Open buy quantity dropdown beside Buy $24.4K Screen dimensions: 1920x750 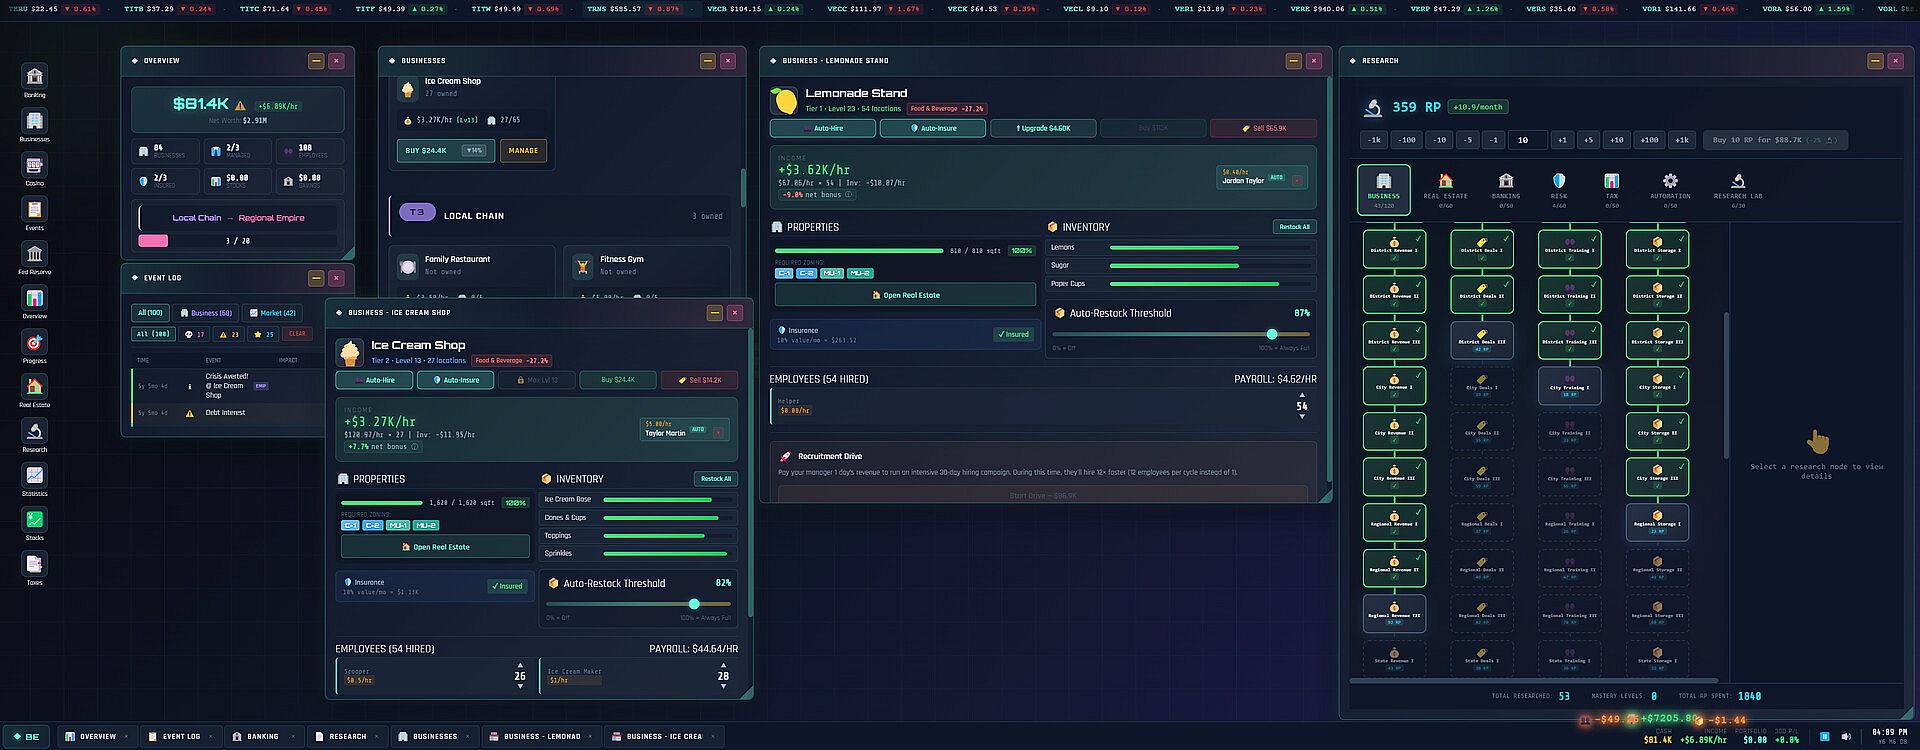474,151
